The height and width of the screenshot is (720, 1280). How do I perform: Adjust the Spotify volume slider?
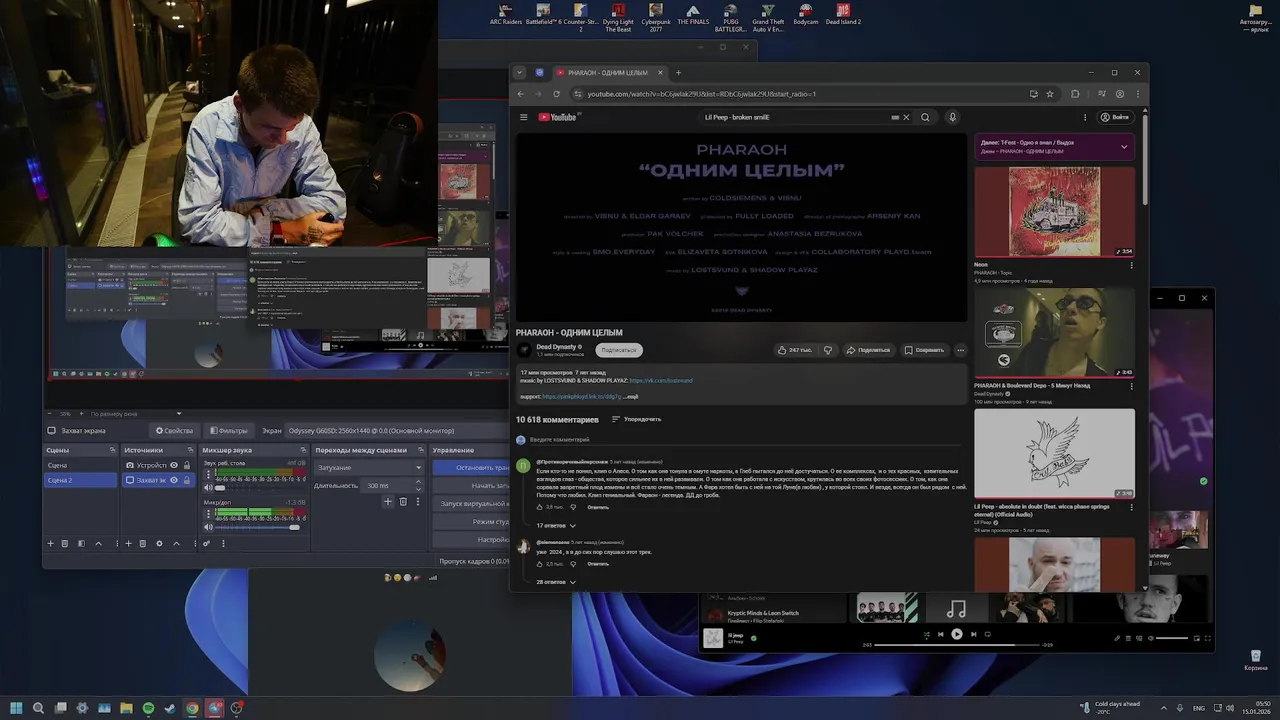(x=1172, y=638)
